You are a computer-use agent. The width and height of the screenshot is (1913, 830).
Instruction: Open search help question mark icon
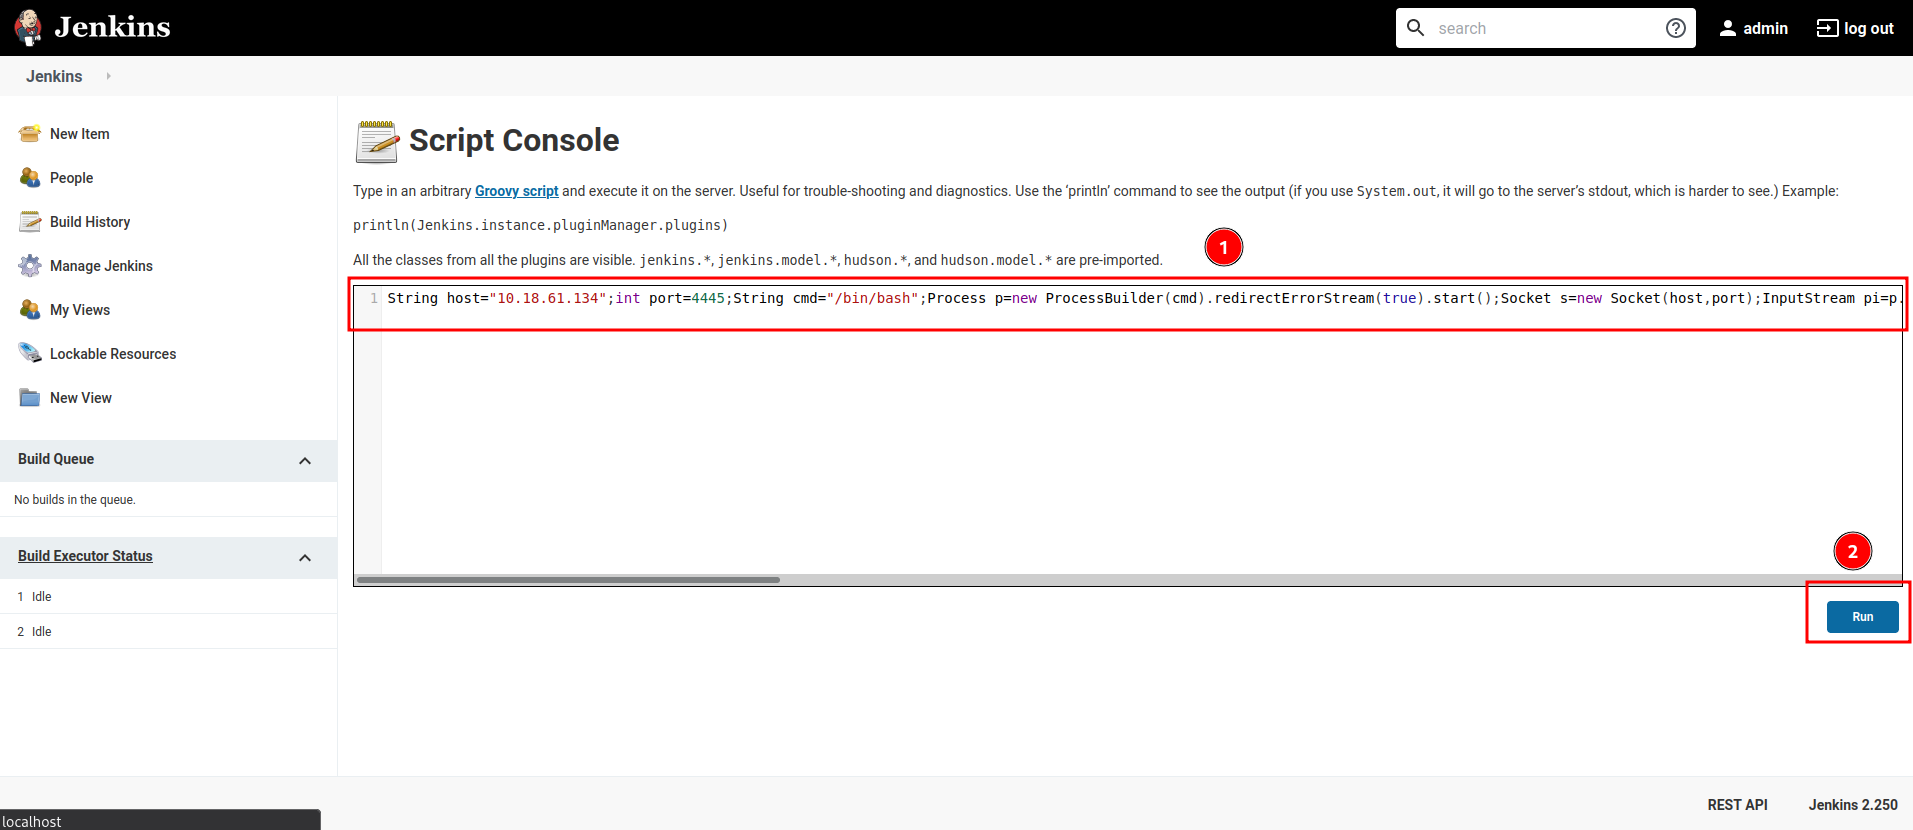pyautogui.click(x=1676, y=28)
